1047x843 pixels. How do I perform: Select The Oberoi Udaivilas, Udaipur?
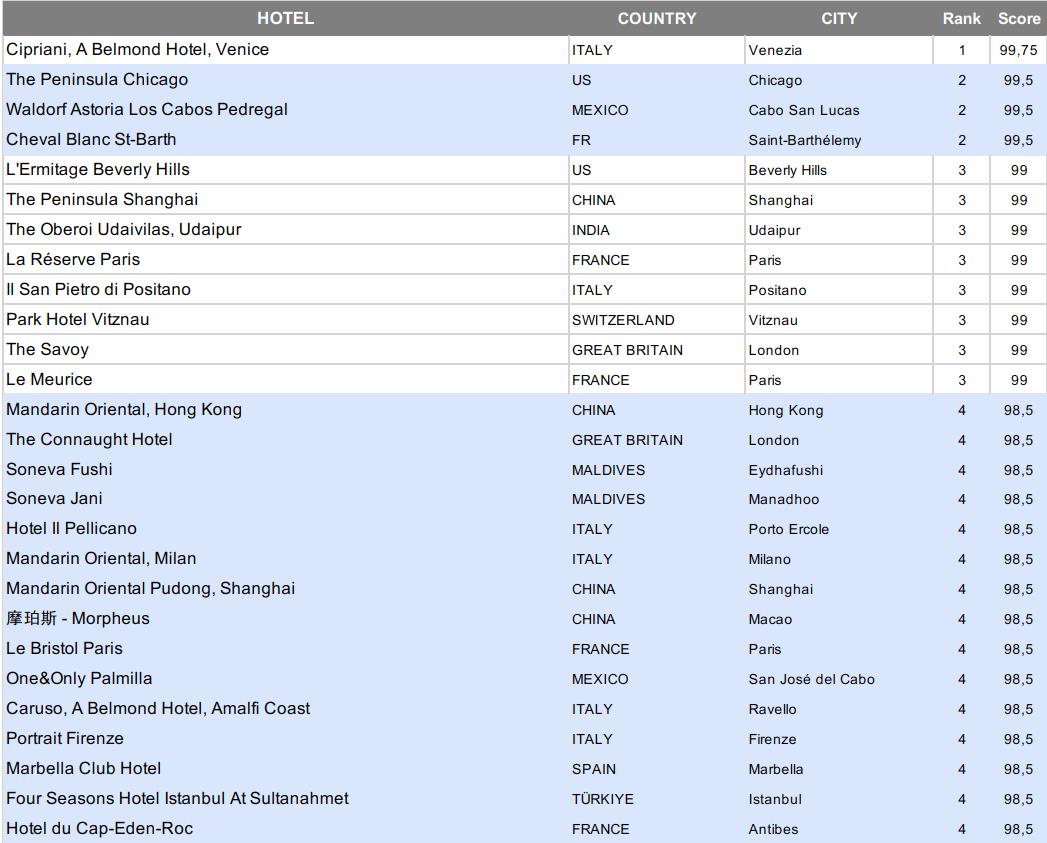tap(124, 230)
